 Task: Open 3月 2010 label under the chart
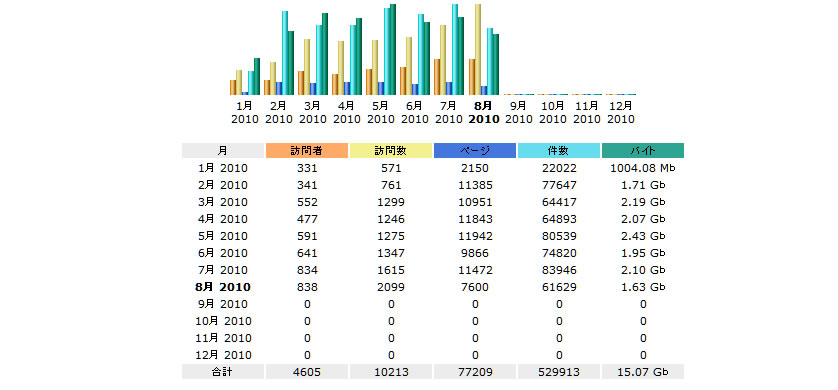pos(313,112)
